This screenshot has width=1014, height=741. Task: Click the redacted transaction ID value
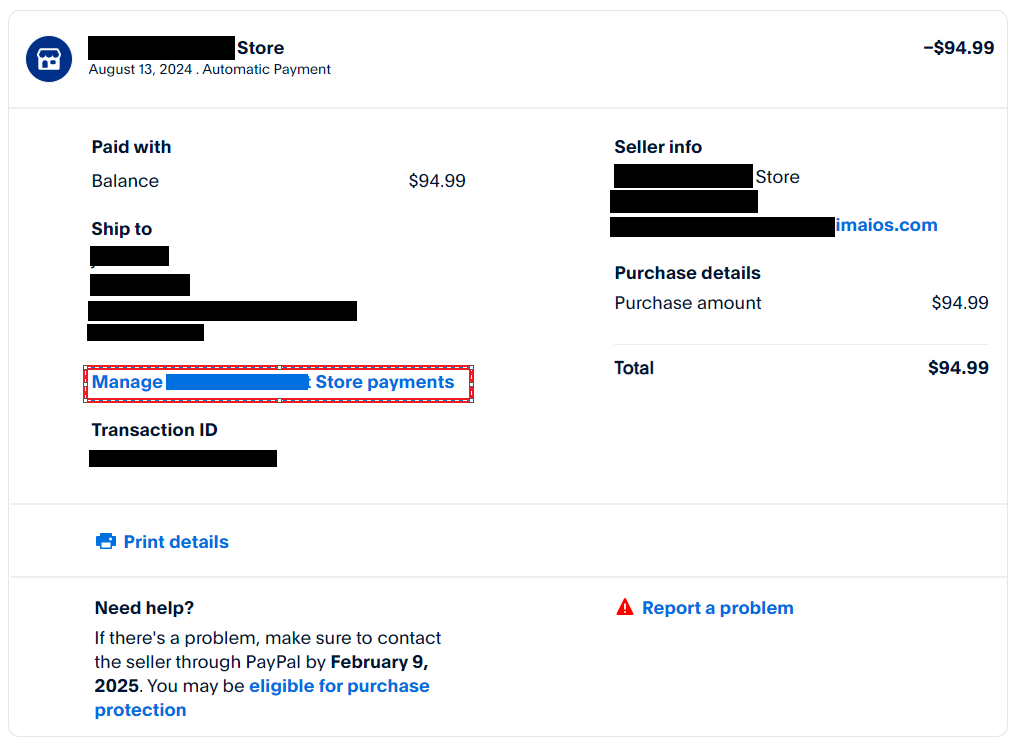[x=183, y=458]
